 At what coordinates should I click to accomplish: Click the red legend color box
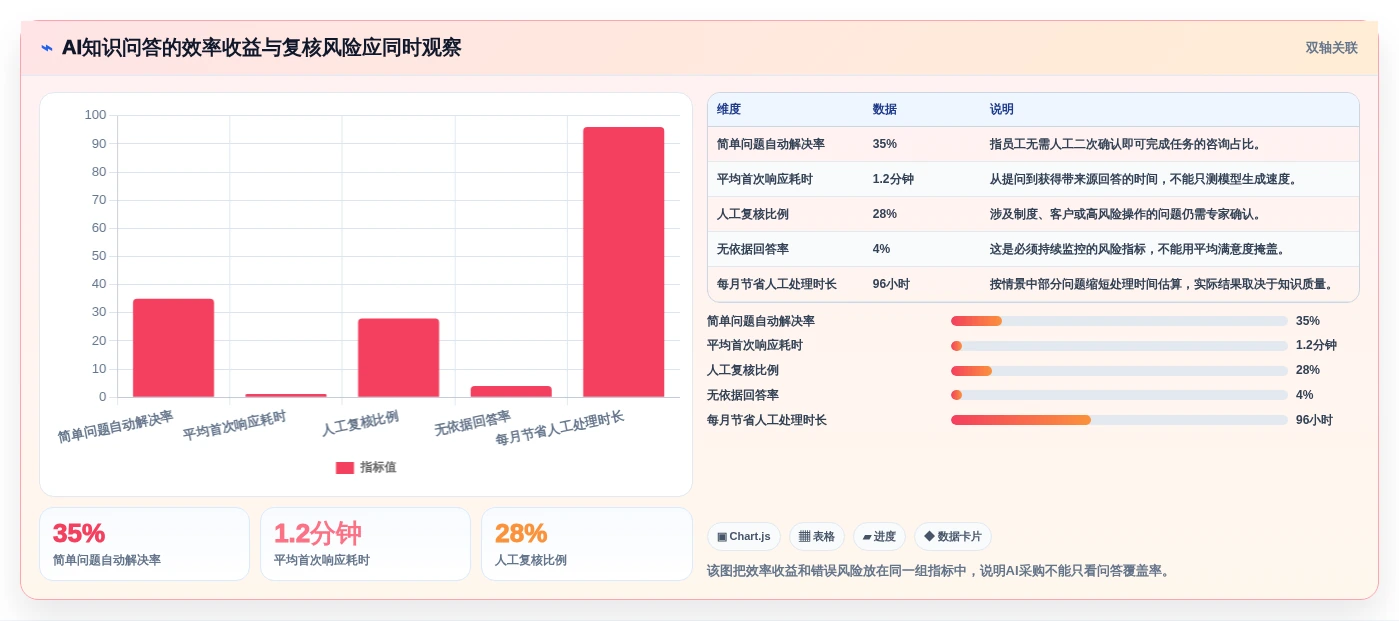point(345,467)
